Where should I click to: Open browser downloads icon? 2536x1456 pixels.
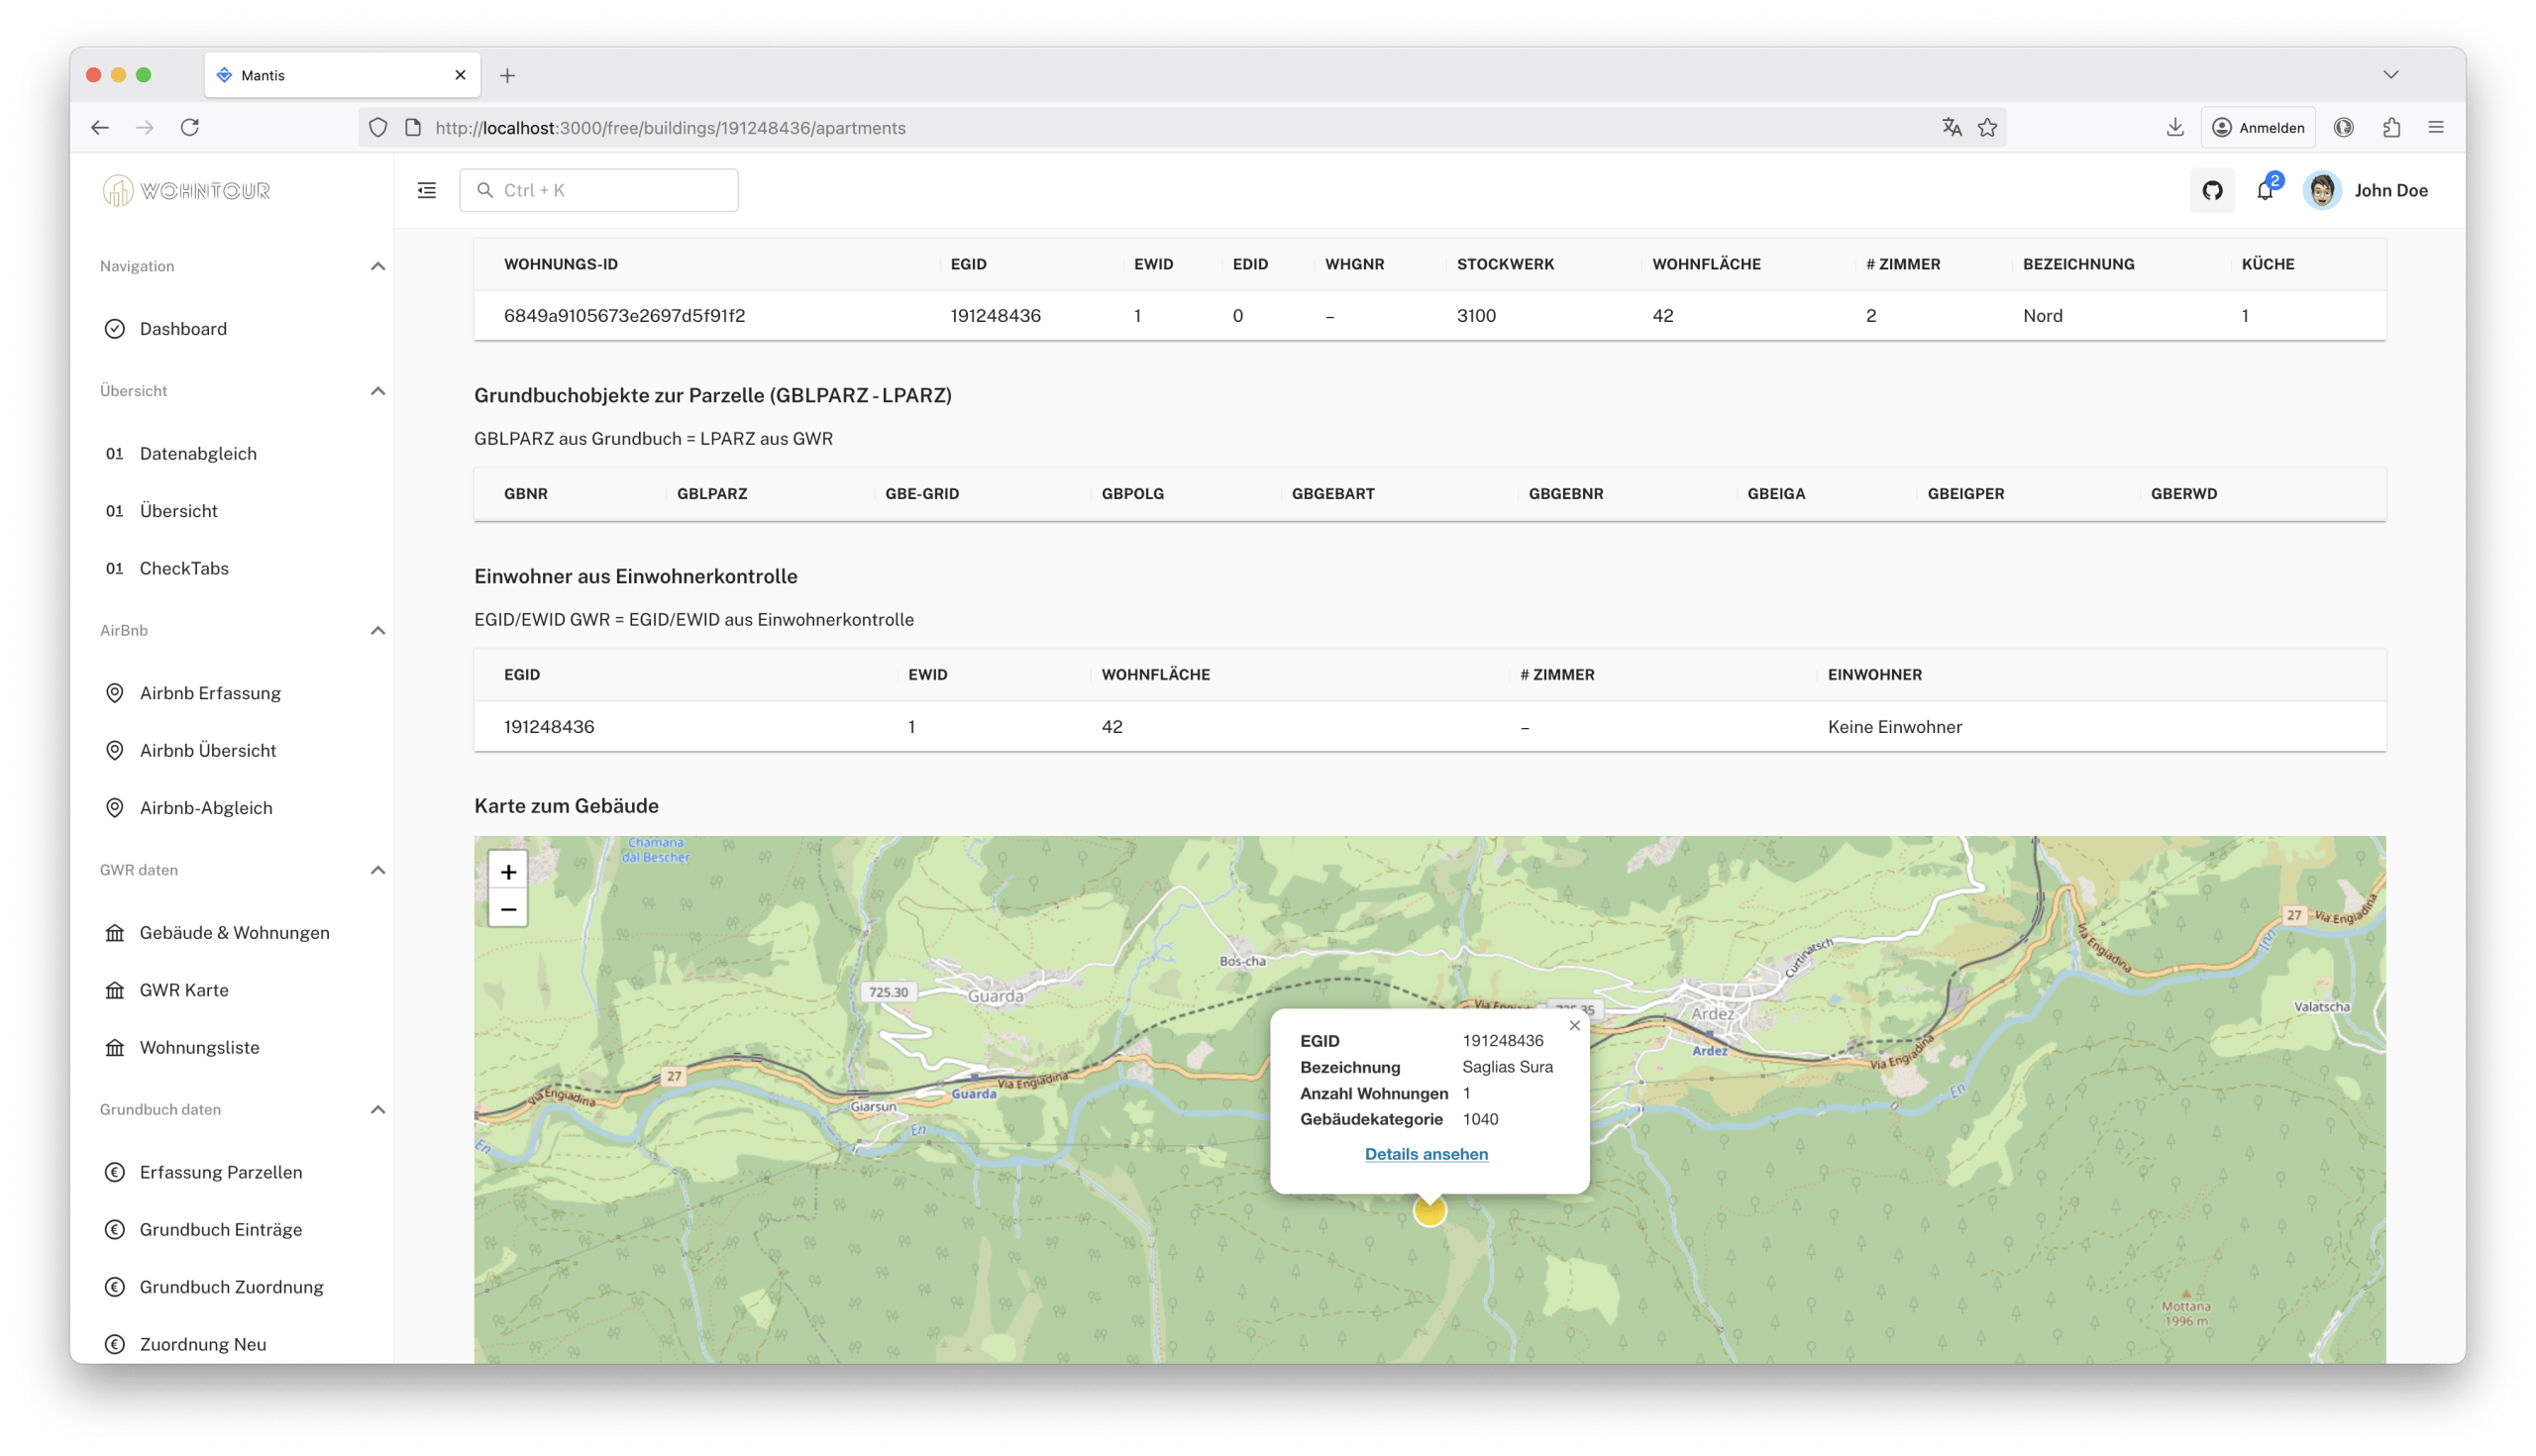[2174, 127]
